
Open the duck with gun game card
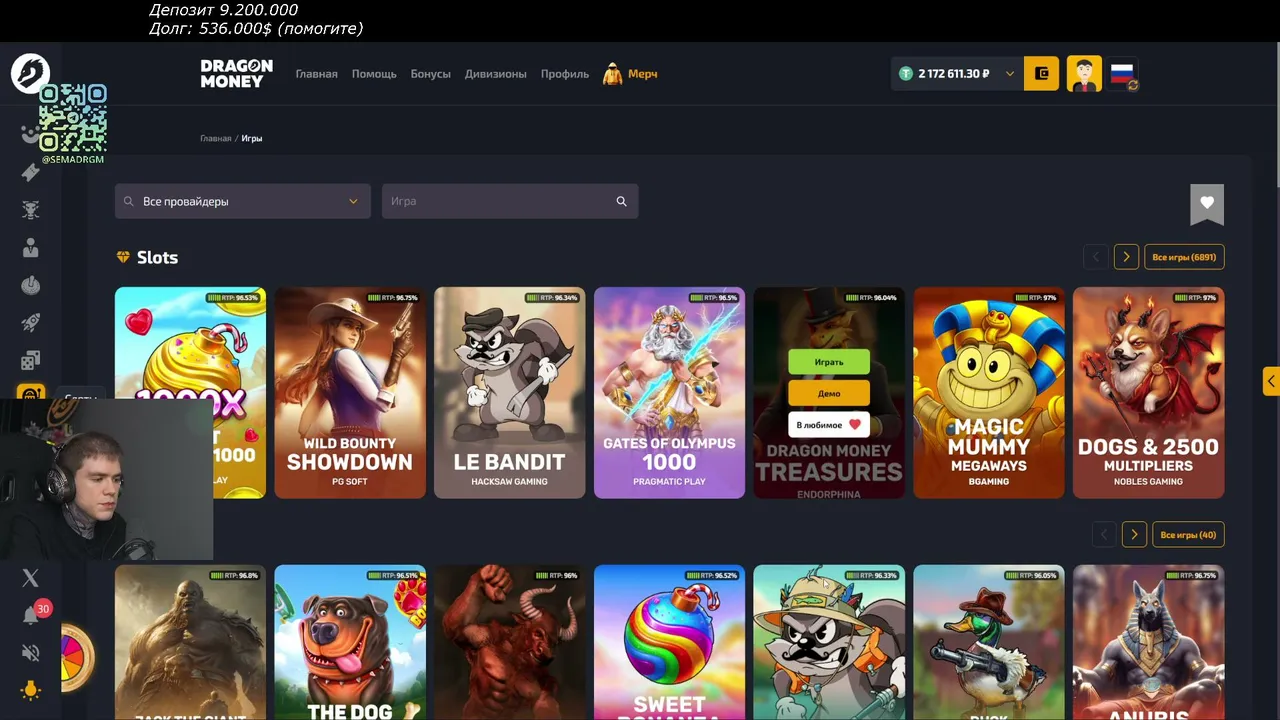989,642
